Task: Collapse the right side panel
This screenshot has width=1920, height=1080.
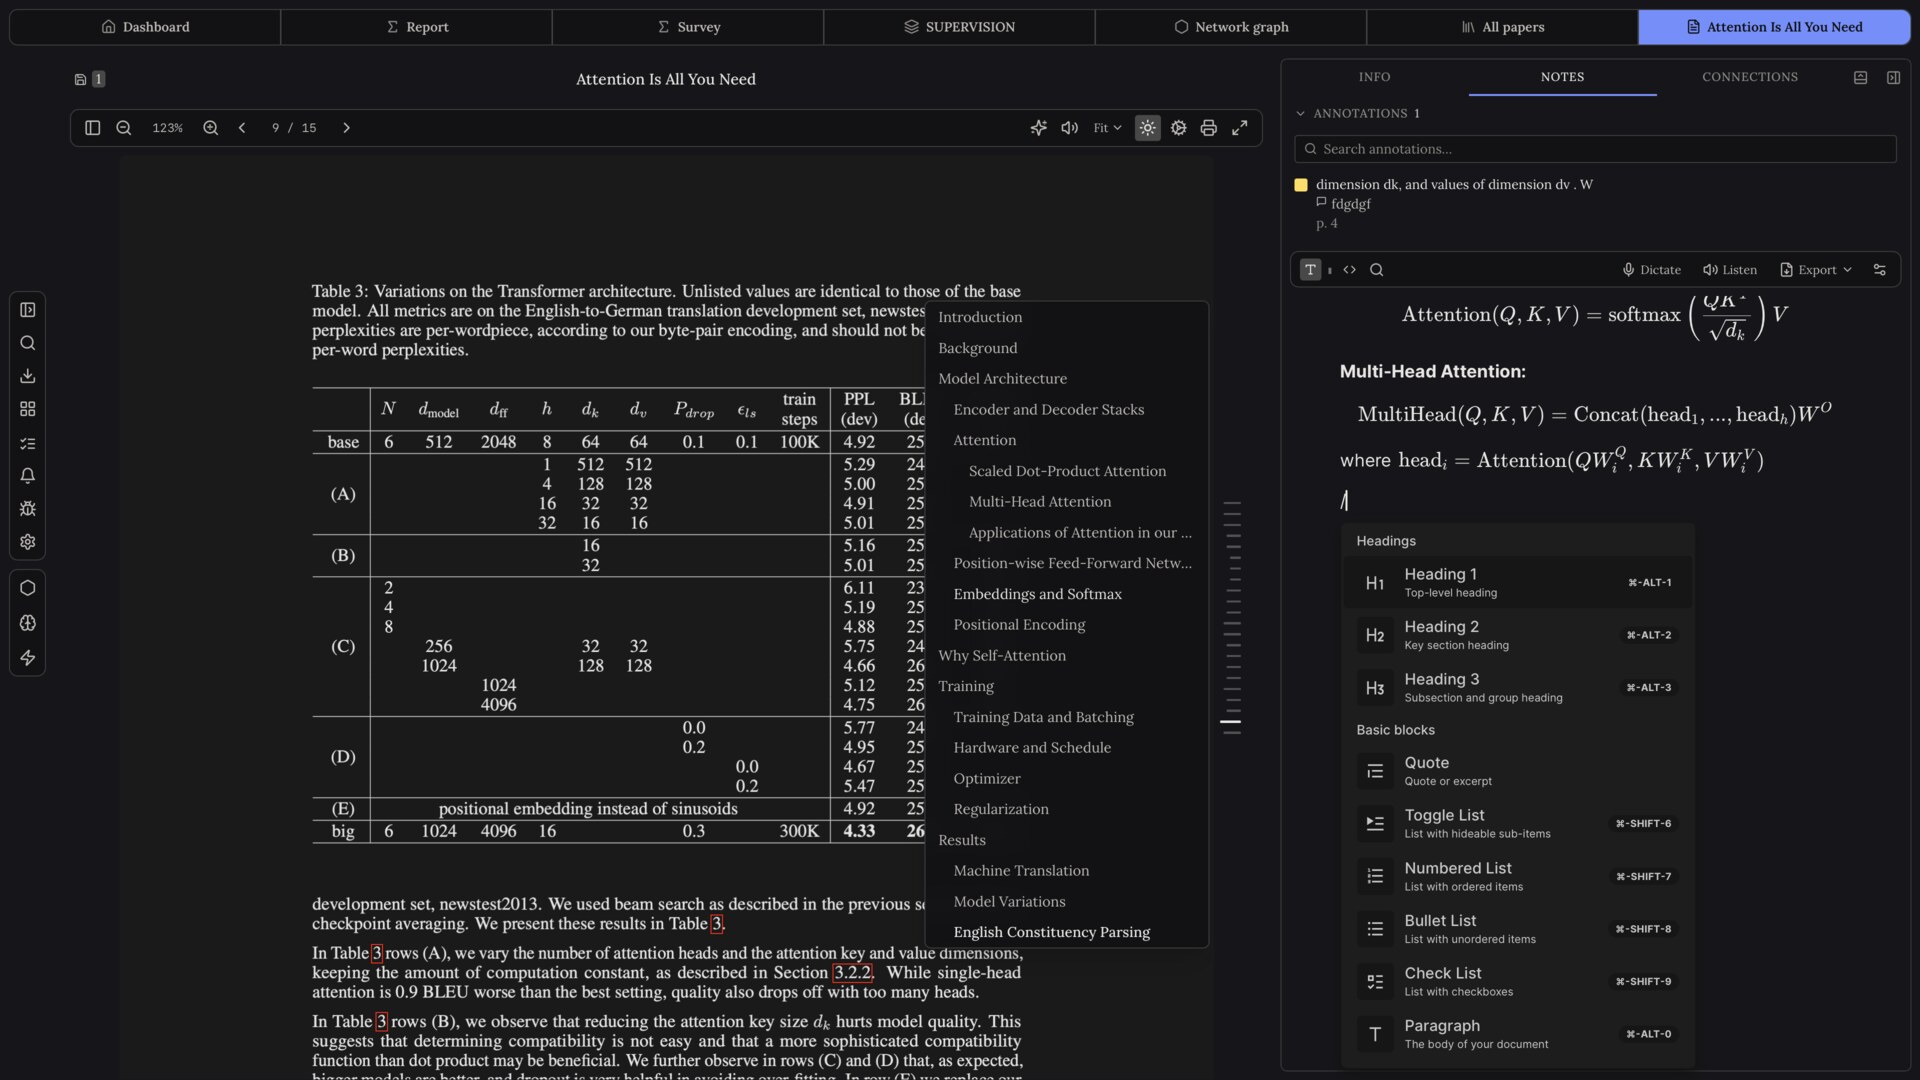Action: click(1894, 78)
